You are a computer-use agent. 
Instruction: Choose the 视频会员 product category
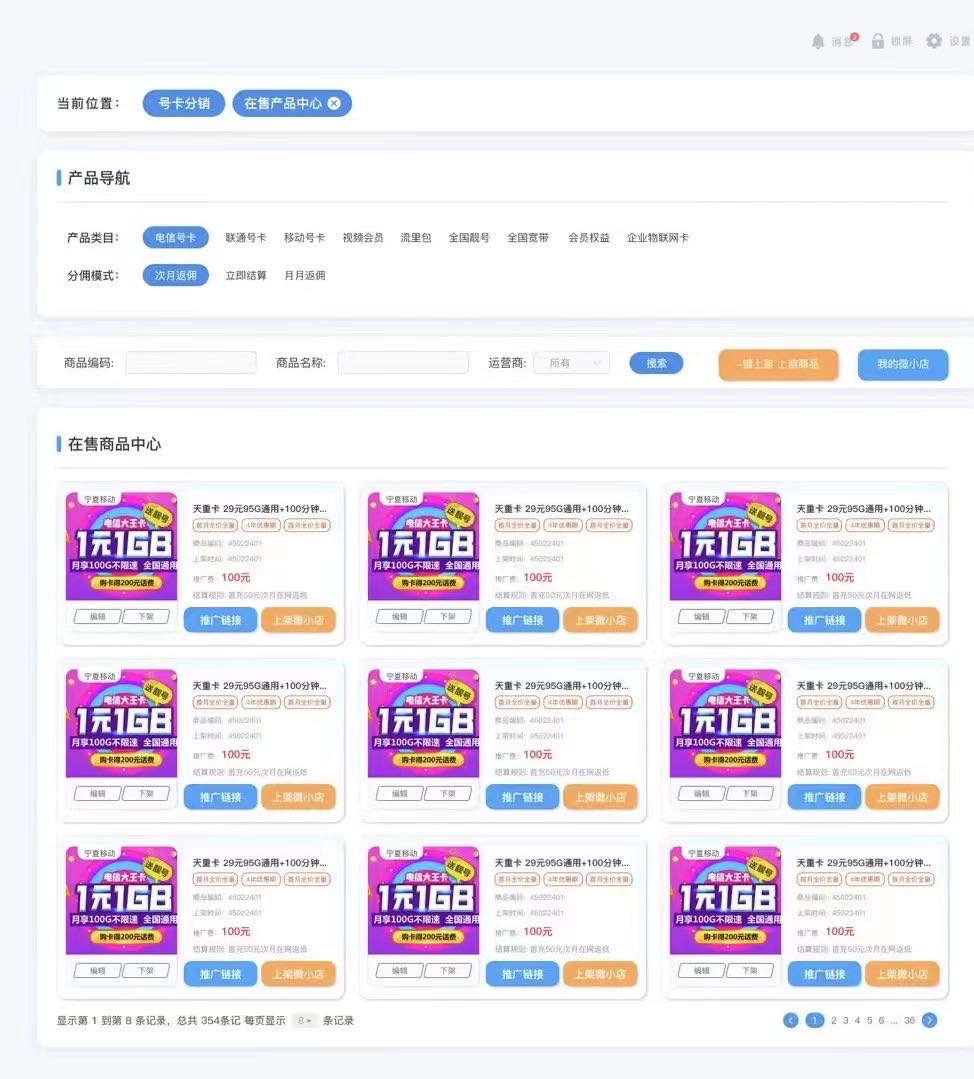[x=363, y=237]
